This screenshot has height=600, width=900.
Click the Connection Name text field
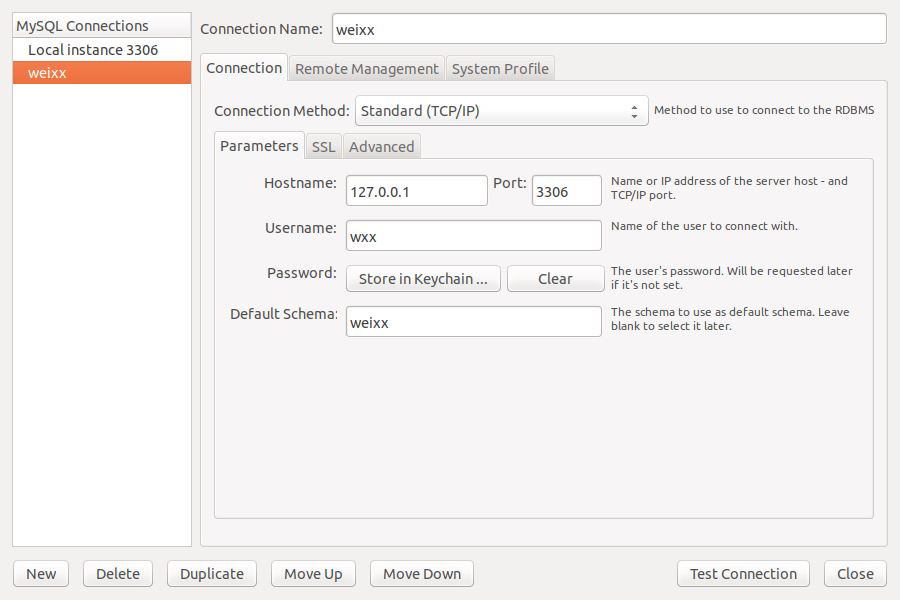(608, 29)
